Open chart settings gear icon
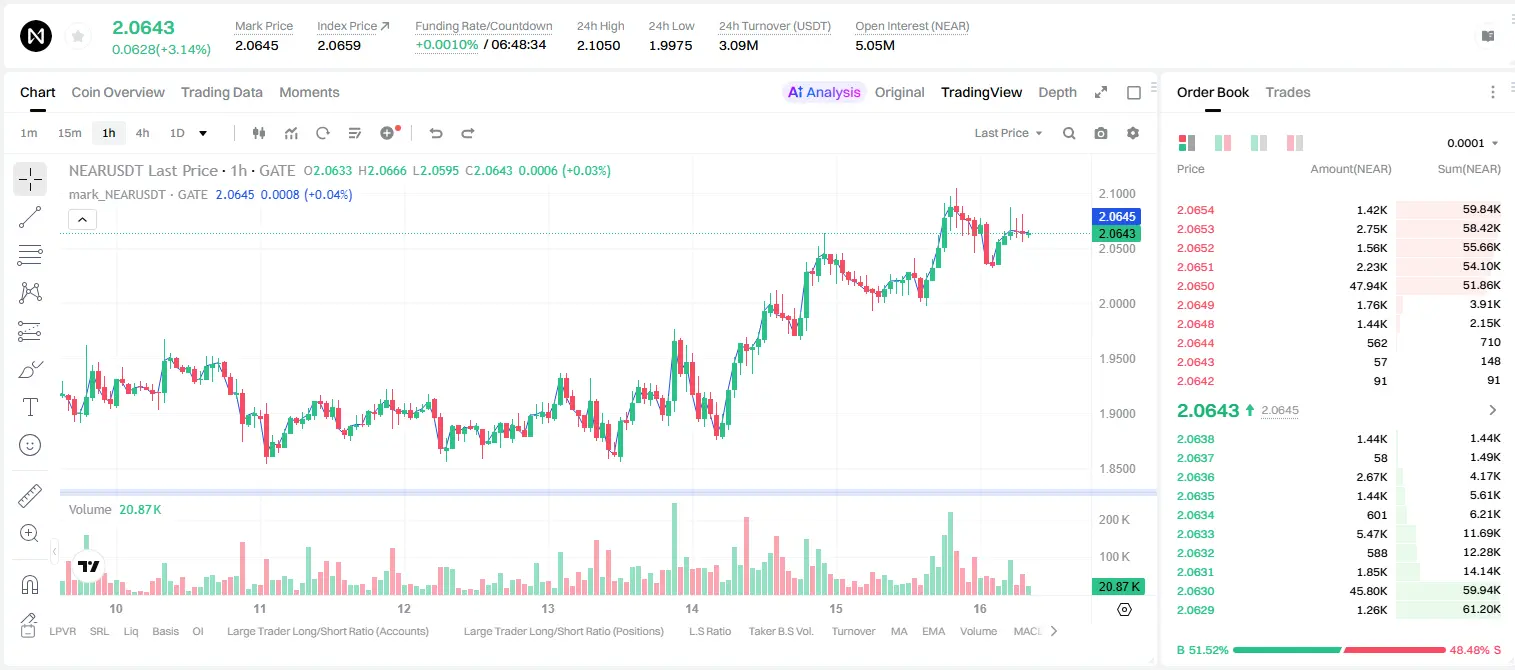Image resolution: width=1515 pixels, height=670 pixels. [1133, 133]
